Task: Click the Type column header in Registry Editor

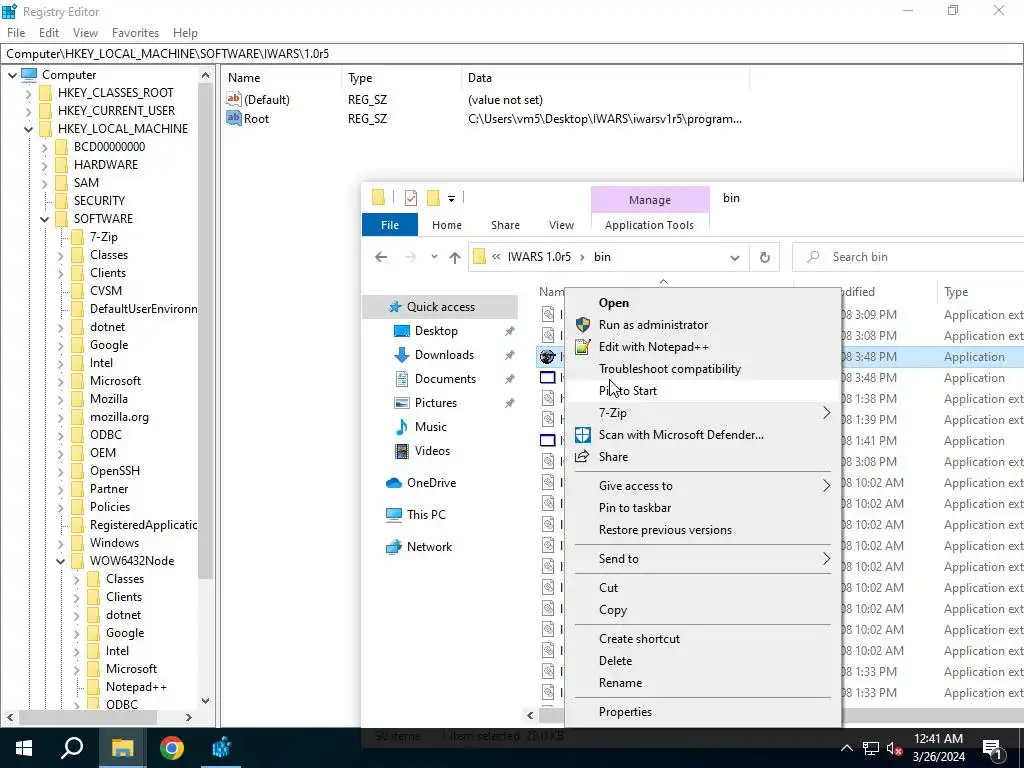Action: click(400, 78)
